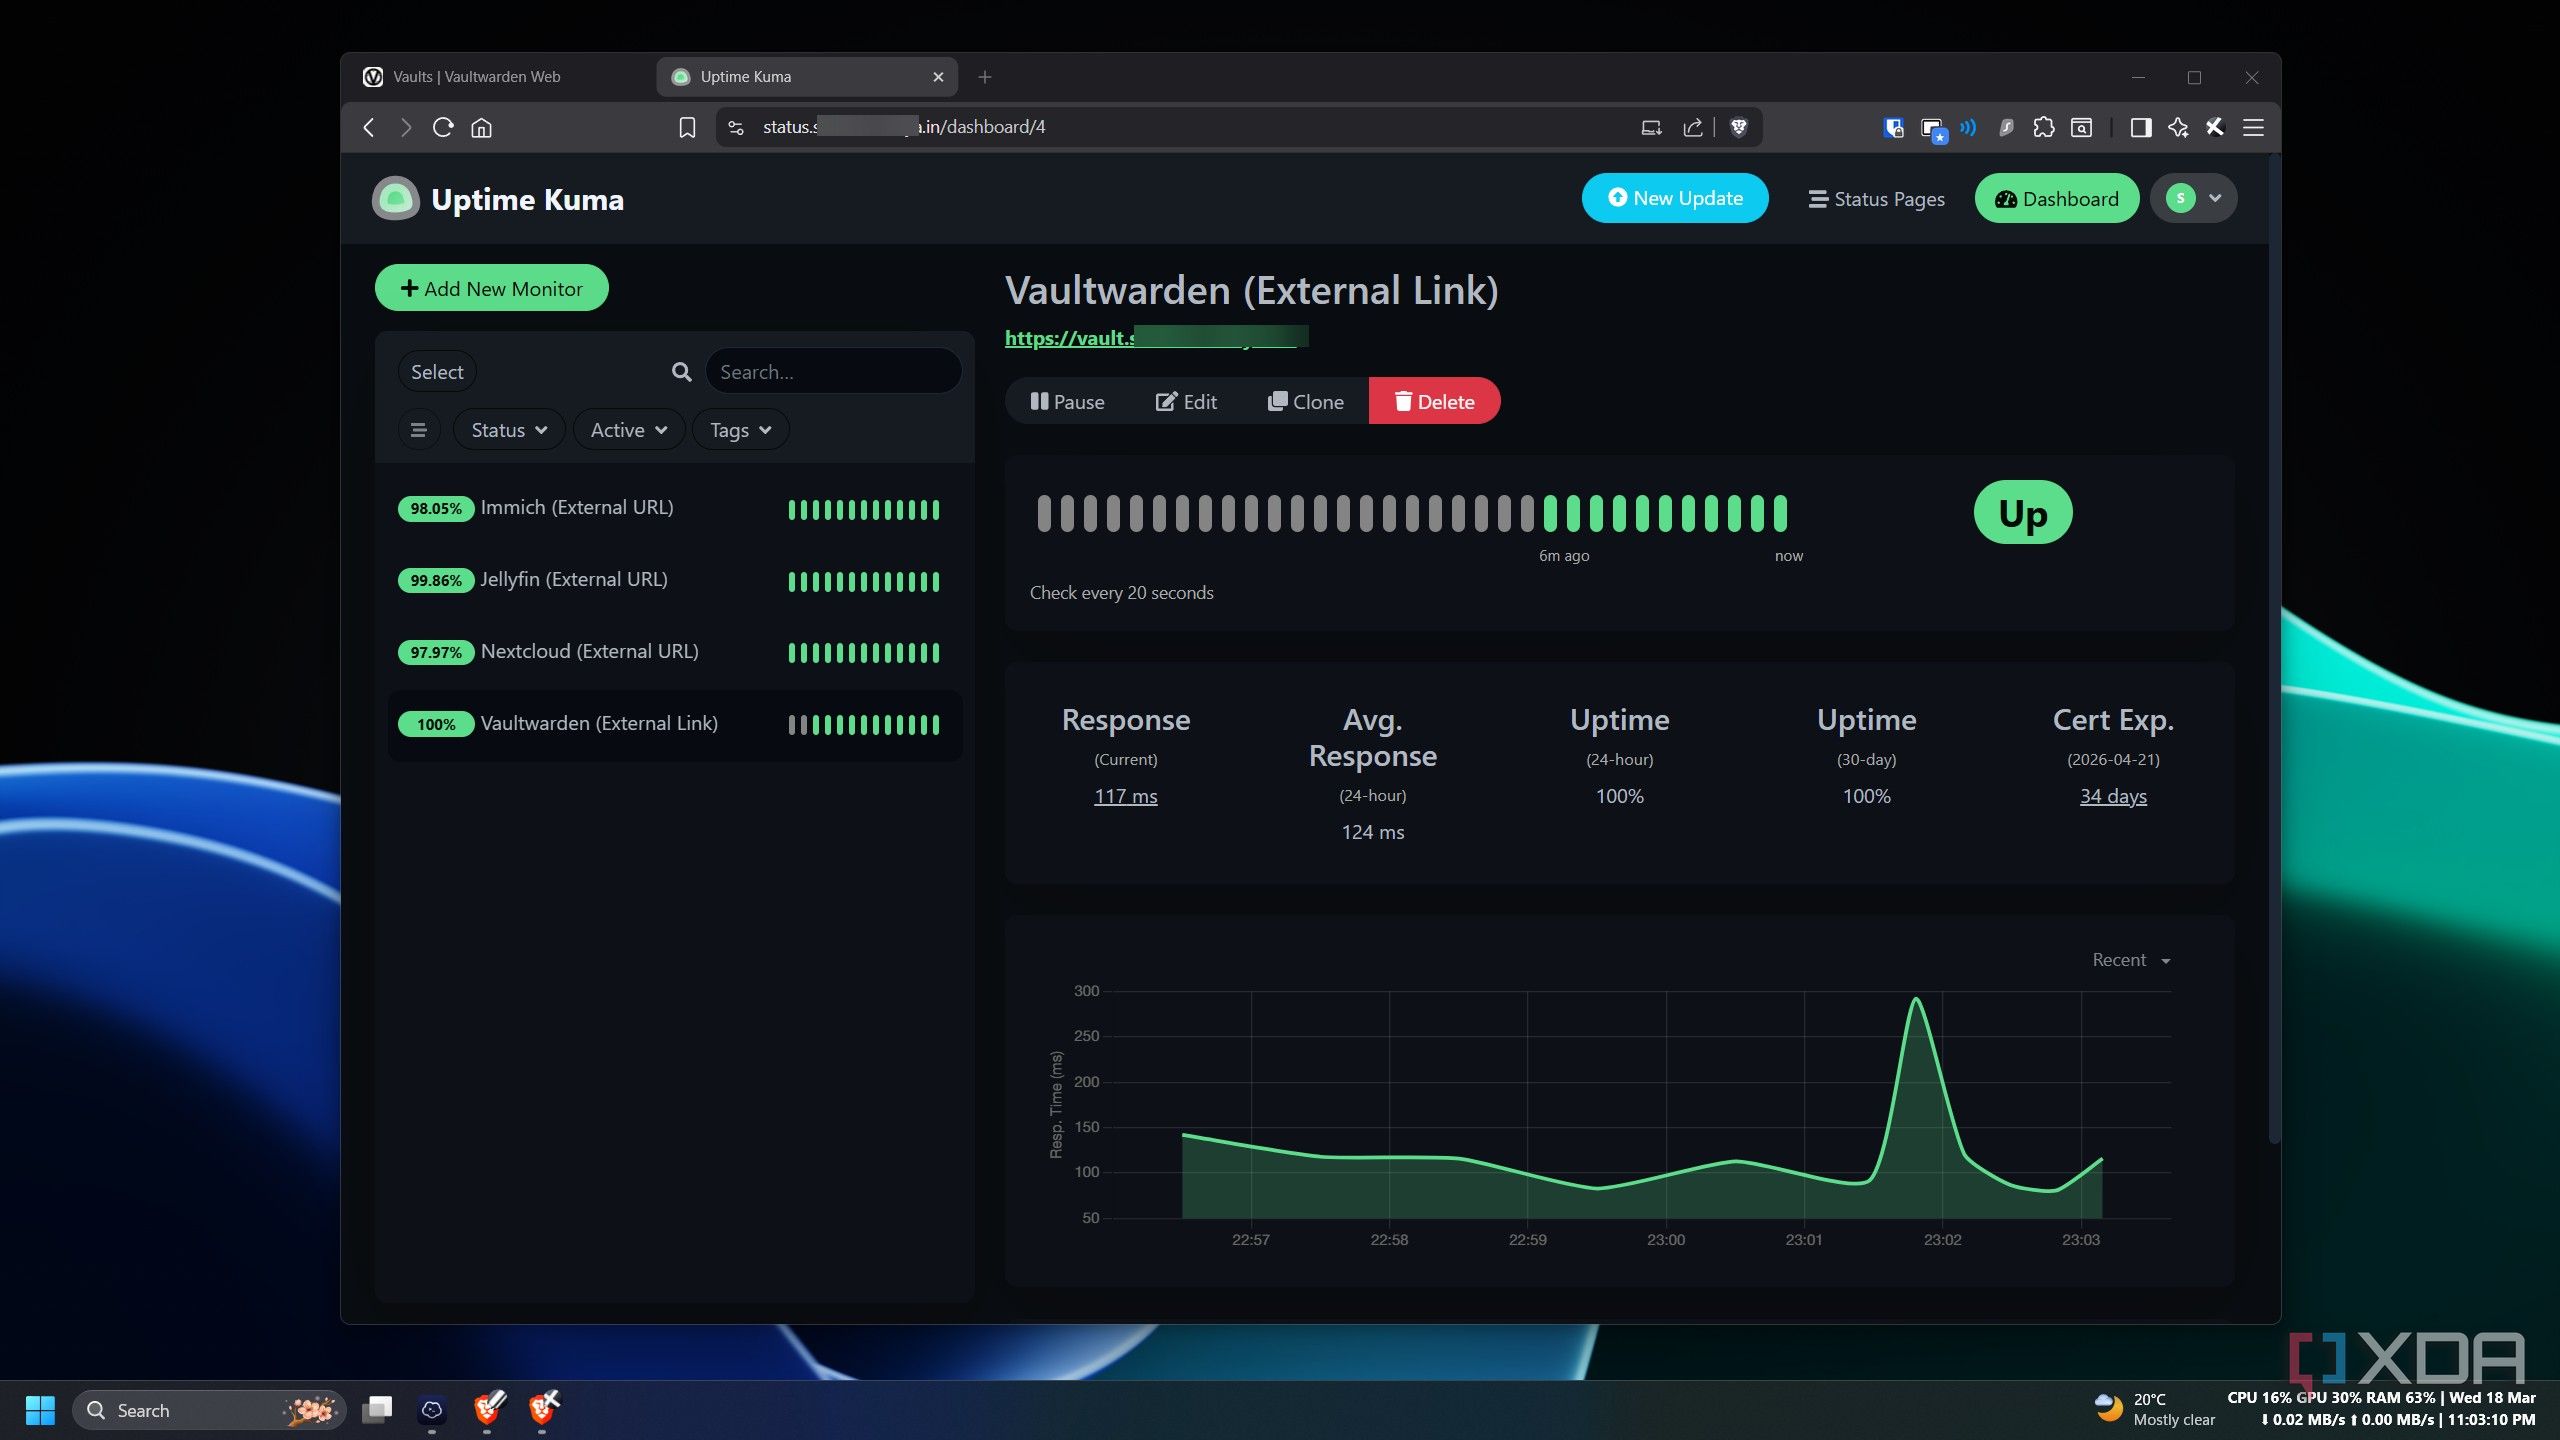
Task: Open the Dashboard navigation button
Action: [x=2057, y=198]
